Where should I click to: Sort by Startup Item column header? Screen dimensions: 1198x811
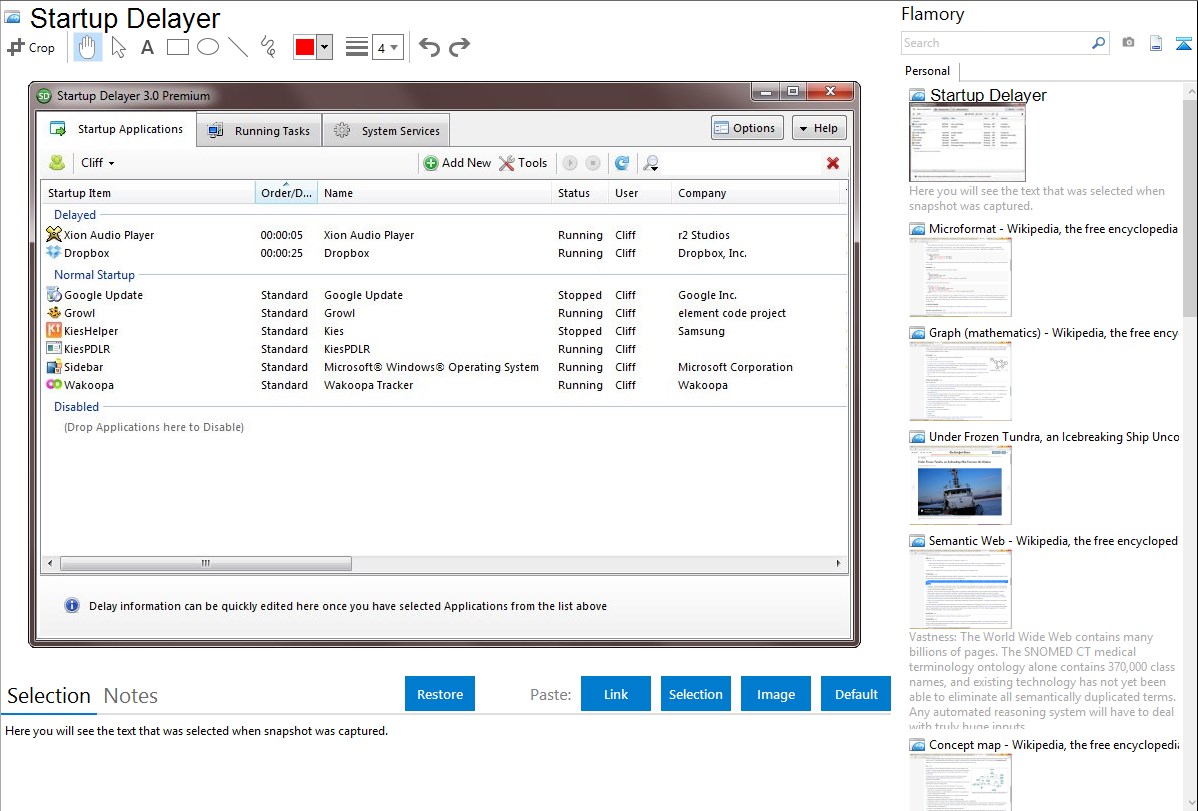[x=148, y=193]
